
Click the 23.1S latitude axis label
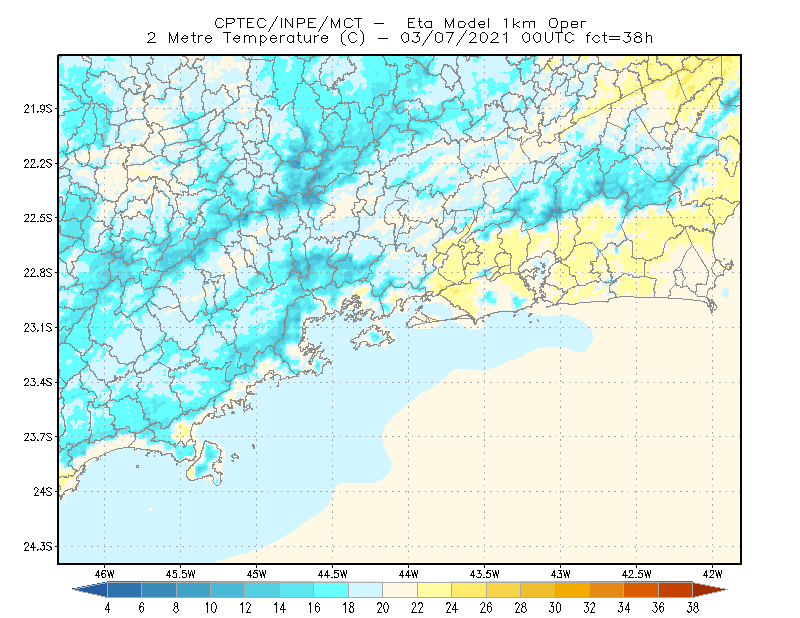(x=38, y=327)
